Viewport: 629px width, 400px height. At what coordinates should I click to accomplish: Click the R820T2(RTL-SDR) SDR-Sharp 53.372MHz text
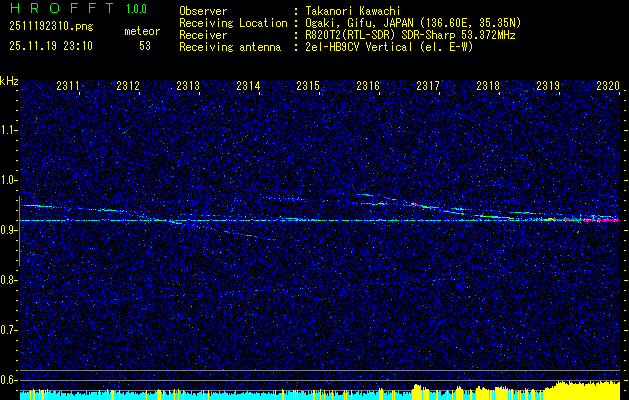(x=408, y=35)
